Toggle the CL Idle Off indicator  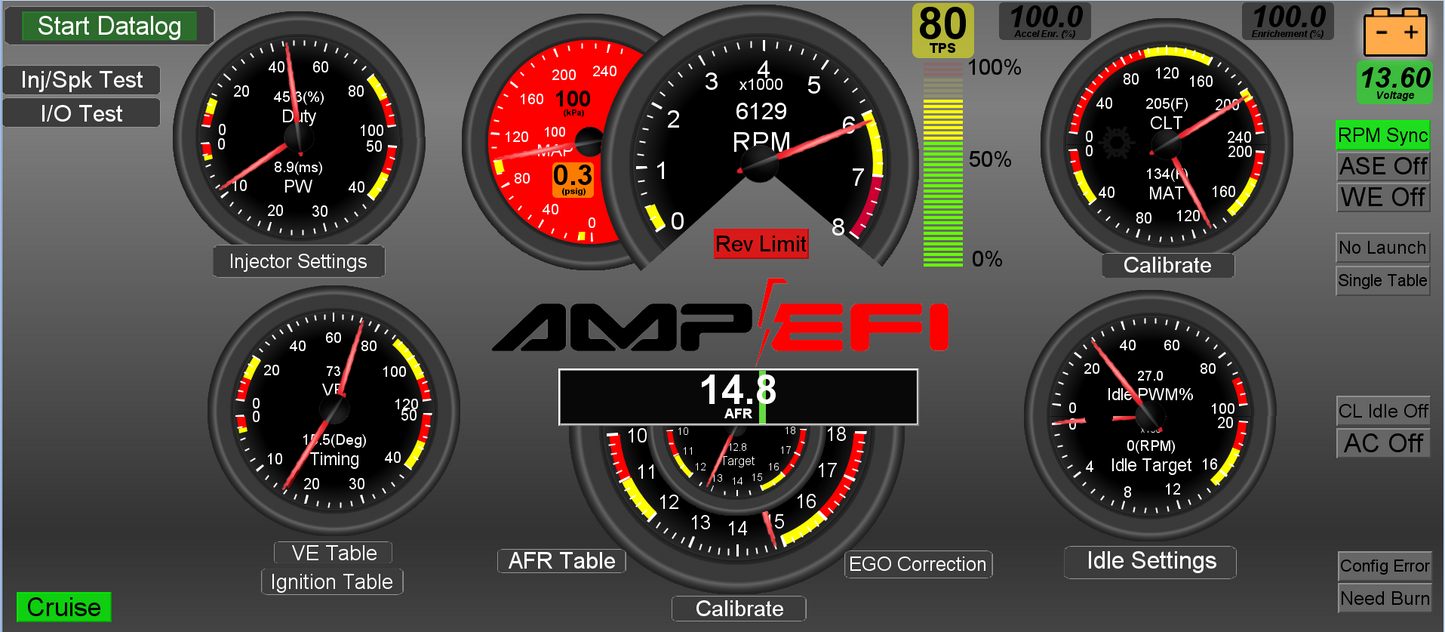coord(1383,411)
